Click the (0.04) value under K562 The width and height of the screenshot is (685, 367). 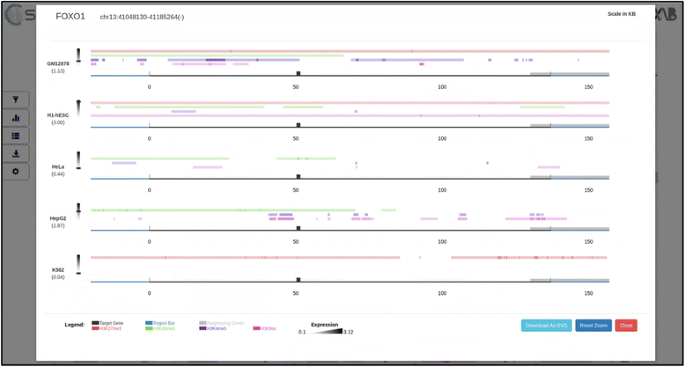pyautogui.click(x=58, y=277)
